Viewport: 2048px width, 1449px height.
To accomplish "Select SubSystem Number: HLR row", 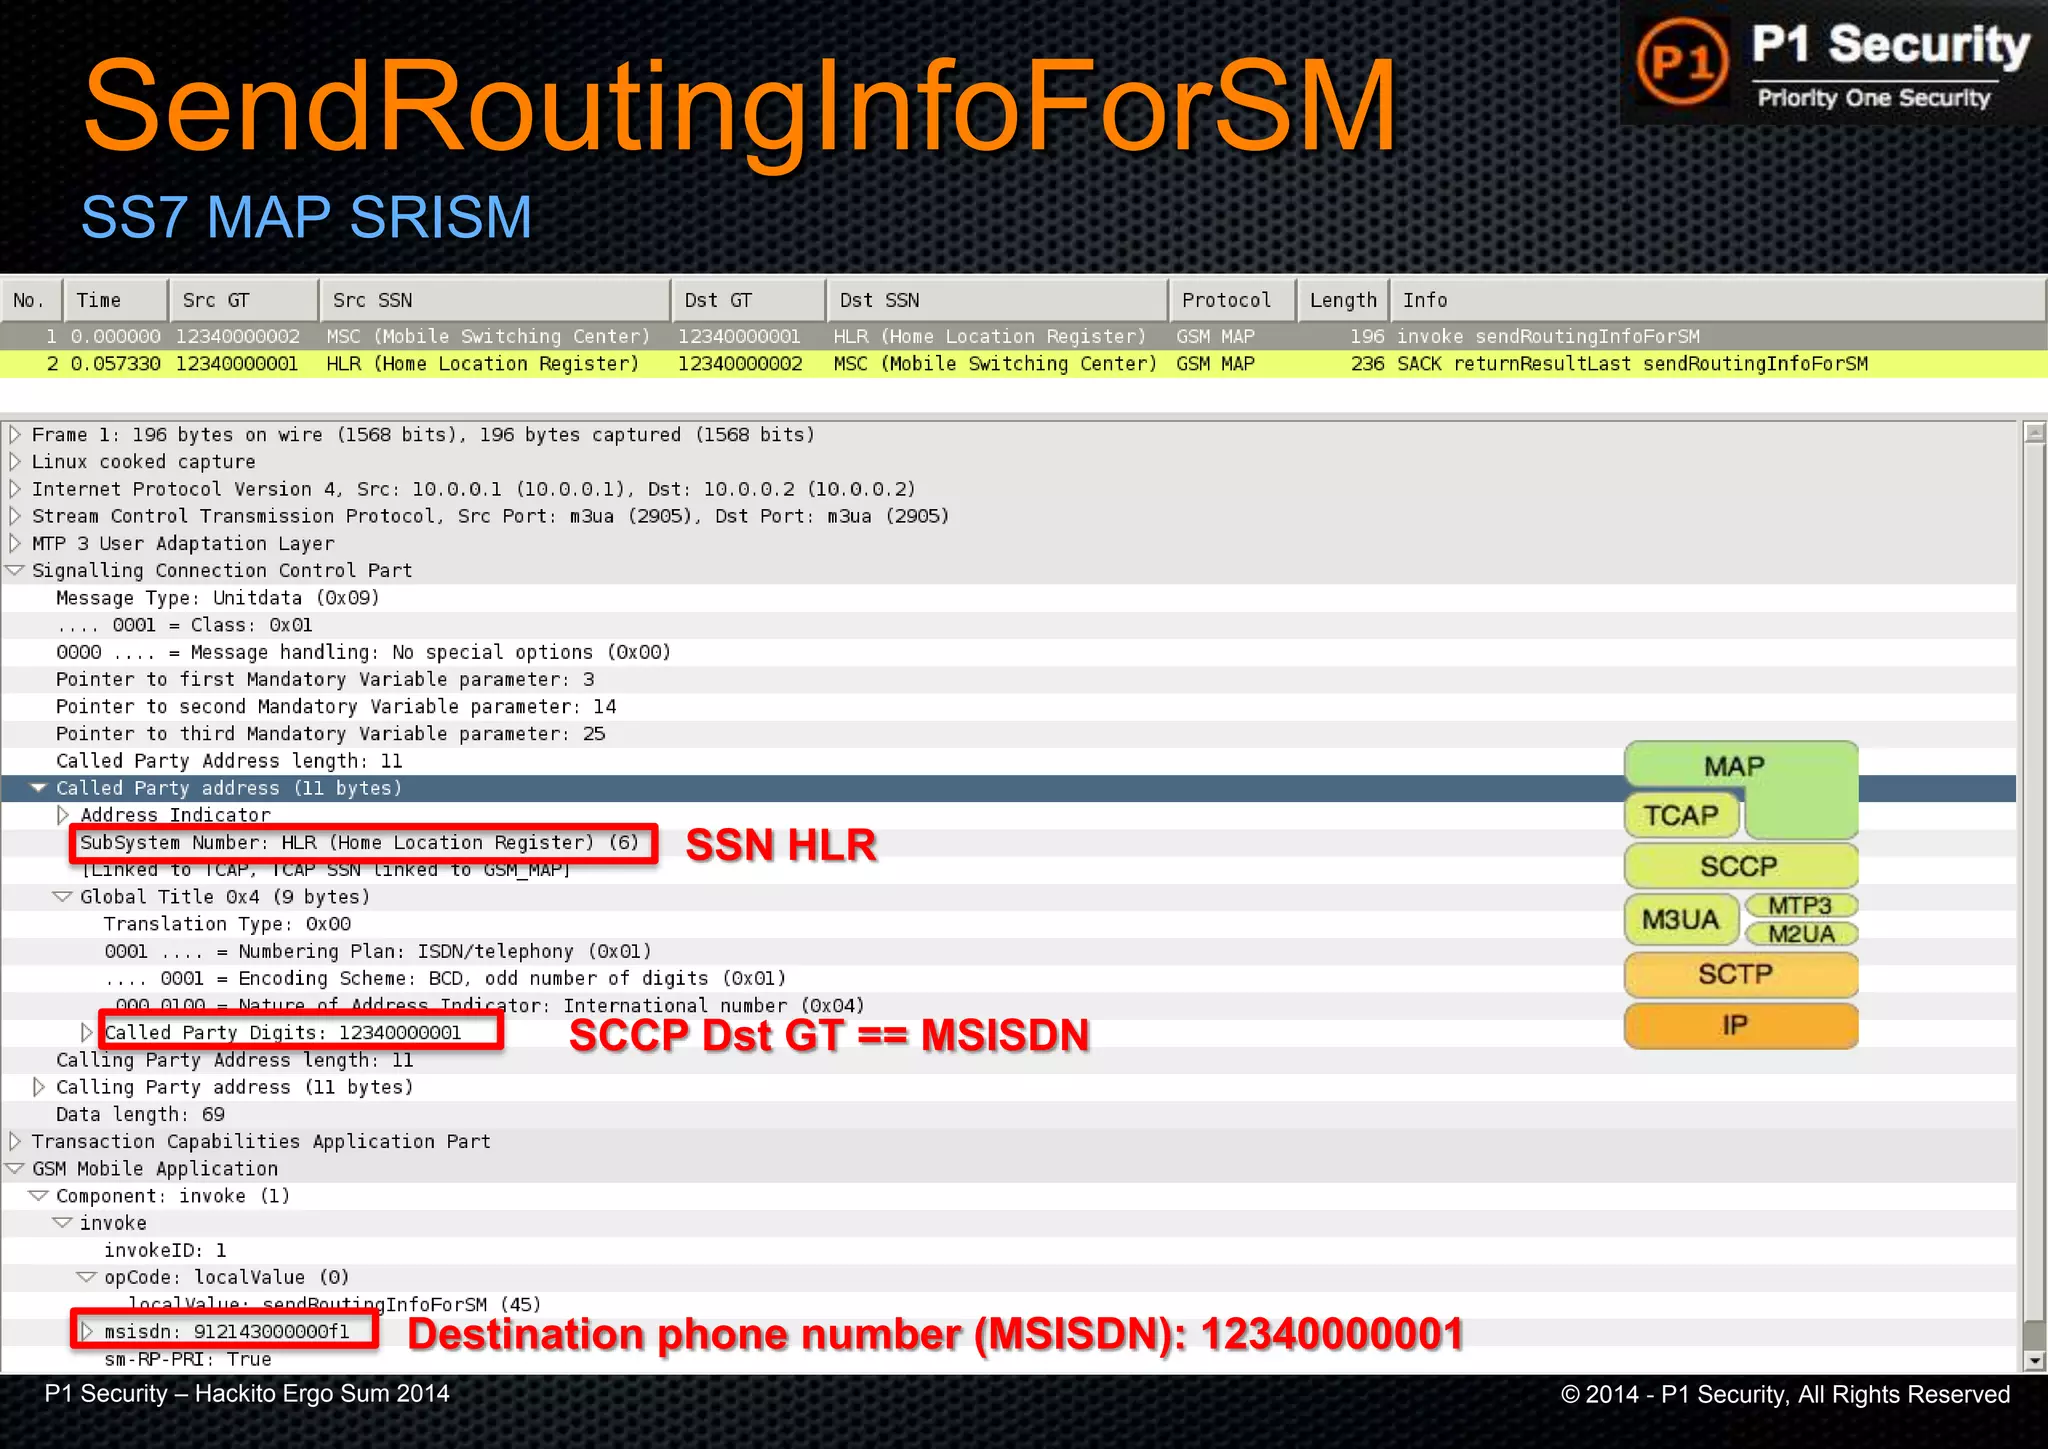I will point(1008,843).
